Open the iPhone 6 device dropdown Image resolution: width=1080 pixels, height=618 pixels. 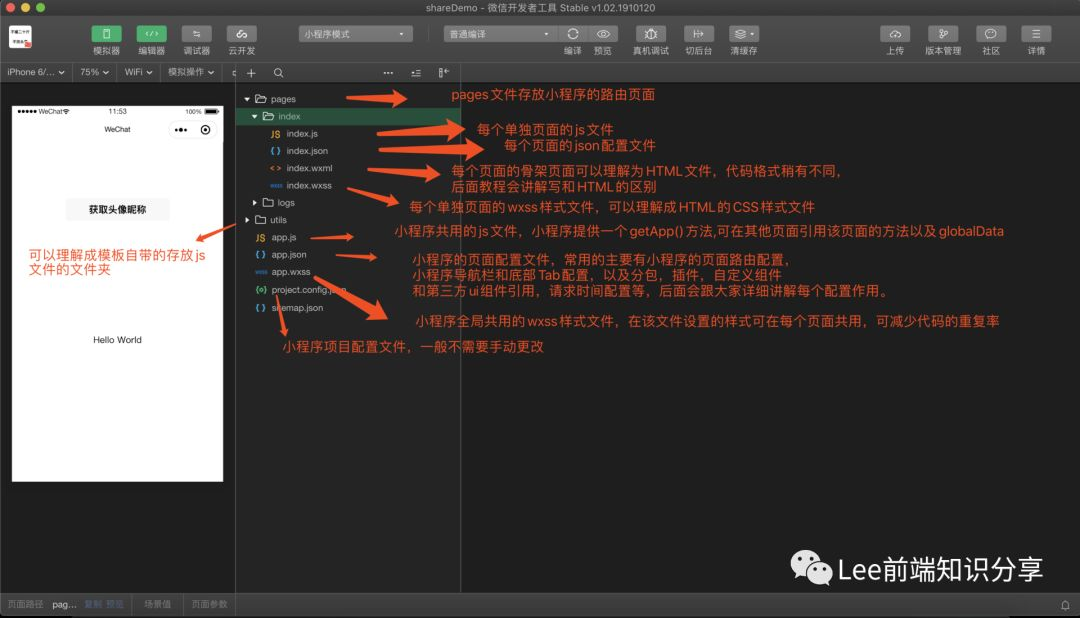(x=36, y=72)
